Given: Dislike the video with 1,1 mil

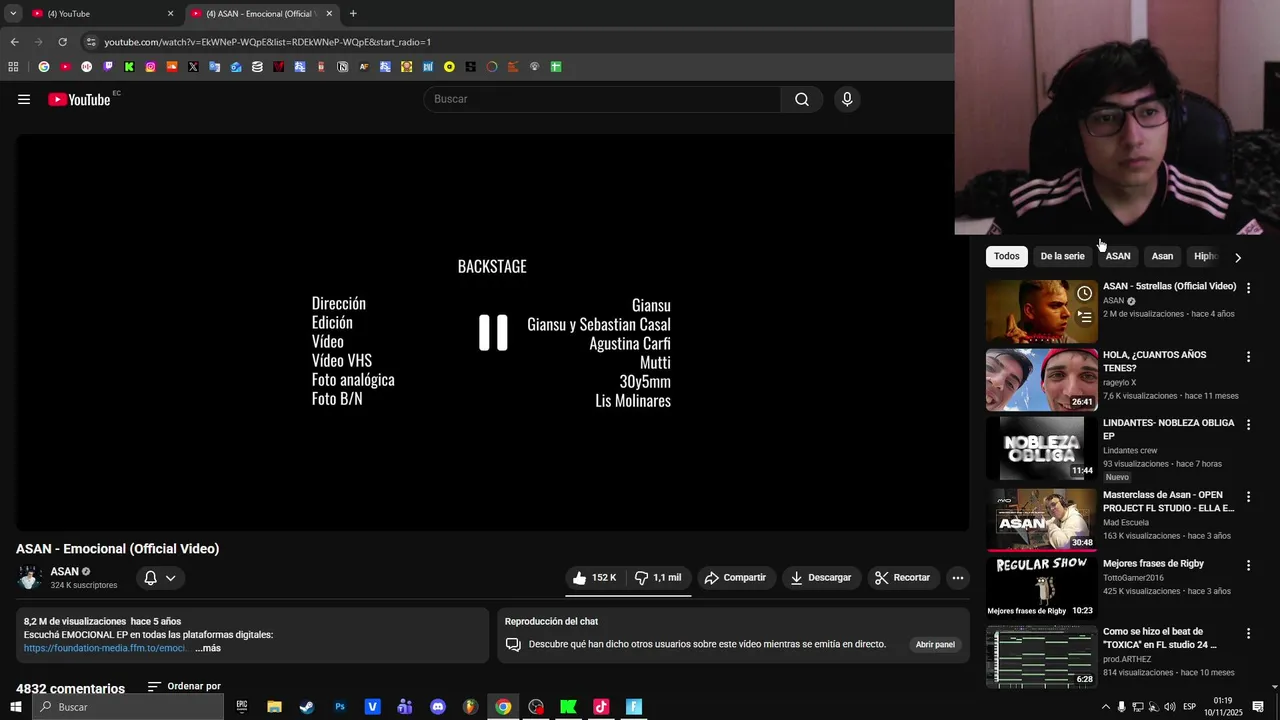Looking at the screenshot, I should click(659, 578).
